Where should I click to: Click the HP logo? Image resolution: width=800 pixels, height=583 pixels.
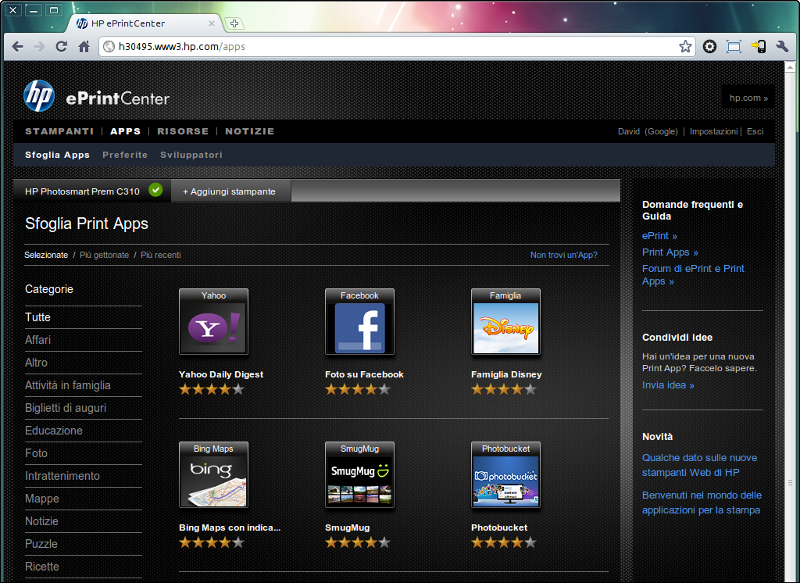pos(39,96)
